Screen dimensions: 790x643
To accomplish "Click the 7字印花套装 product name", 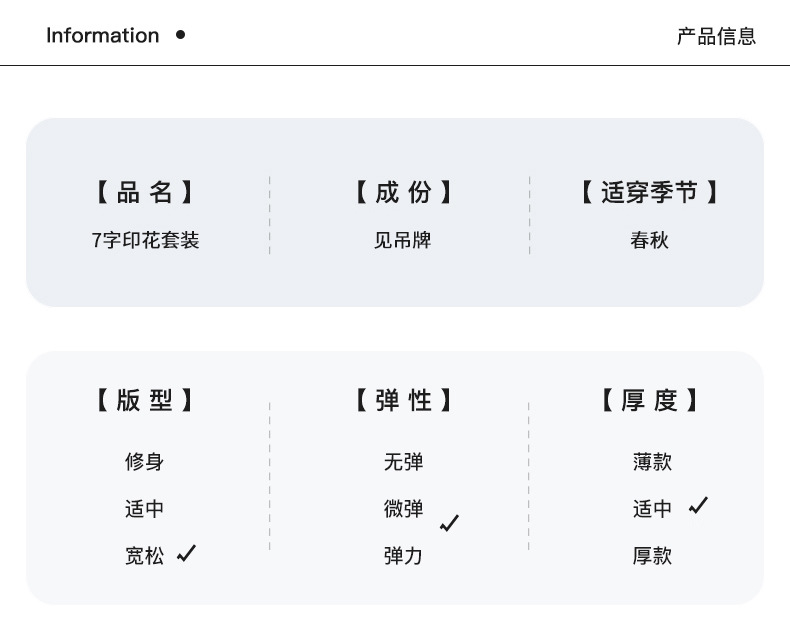I will (x=145, y=241).
